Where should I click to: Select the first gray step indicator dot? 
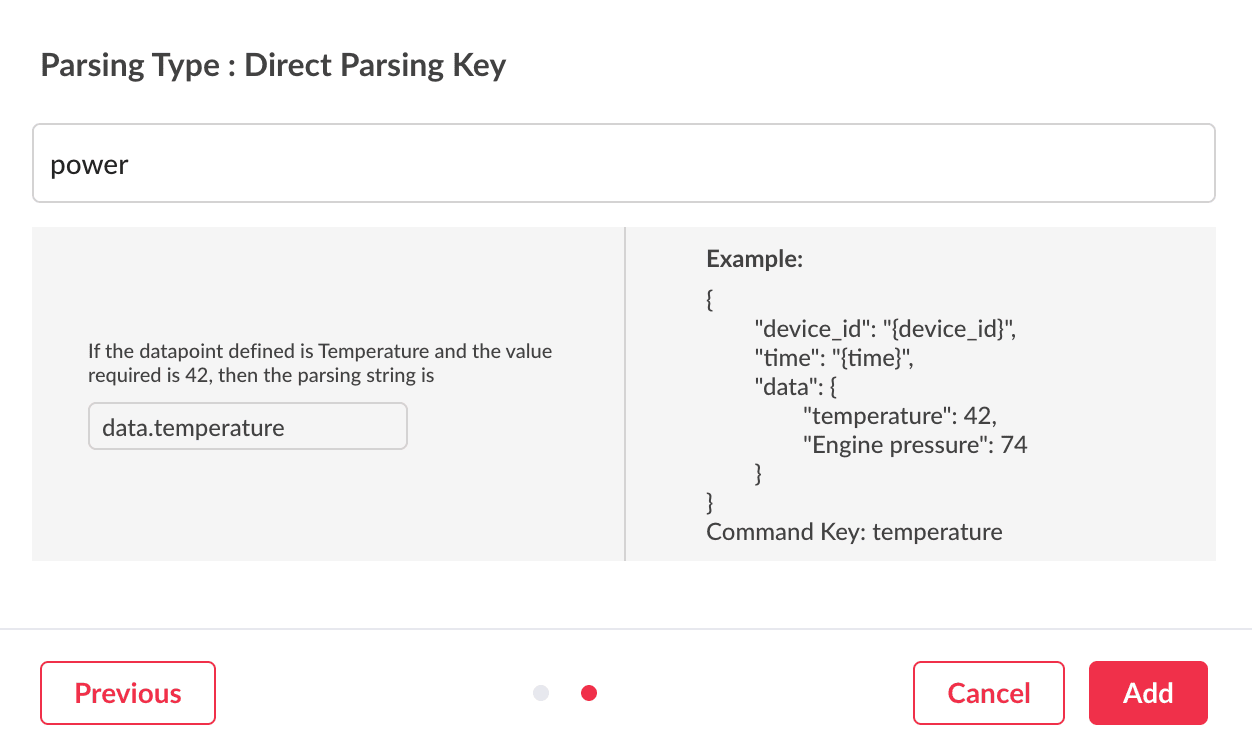pyautogui.click(x=541, y=693)
